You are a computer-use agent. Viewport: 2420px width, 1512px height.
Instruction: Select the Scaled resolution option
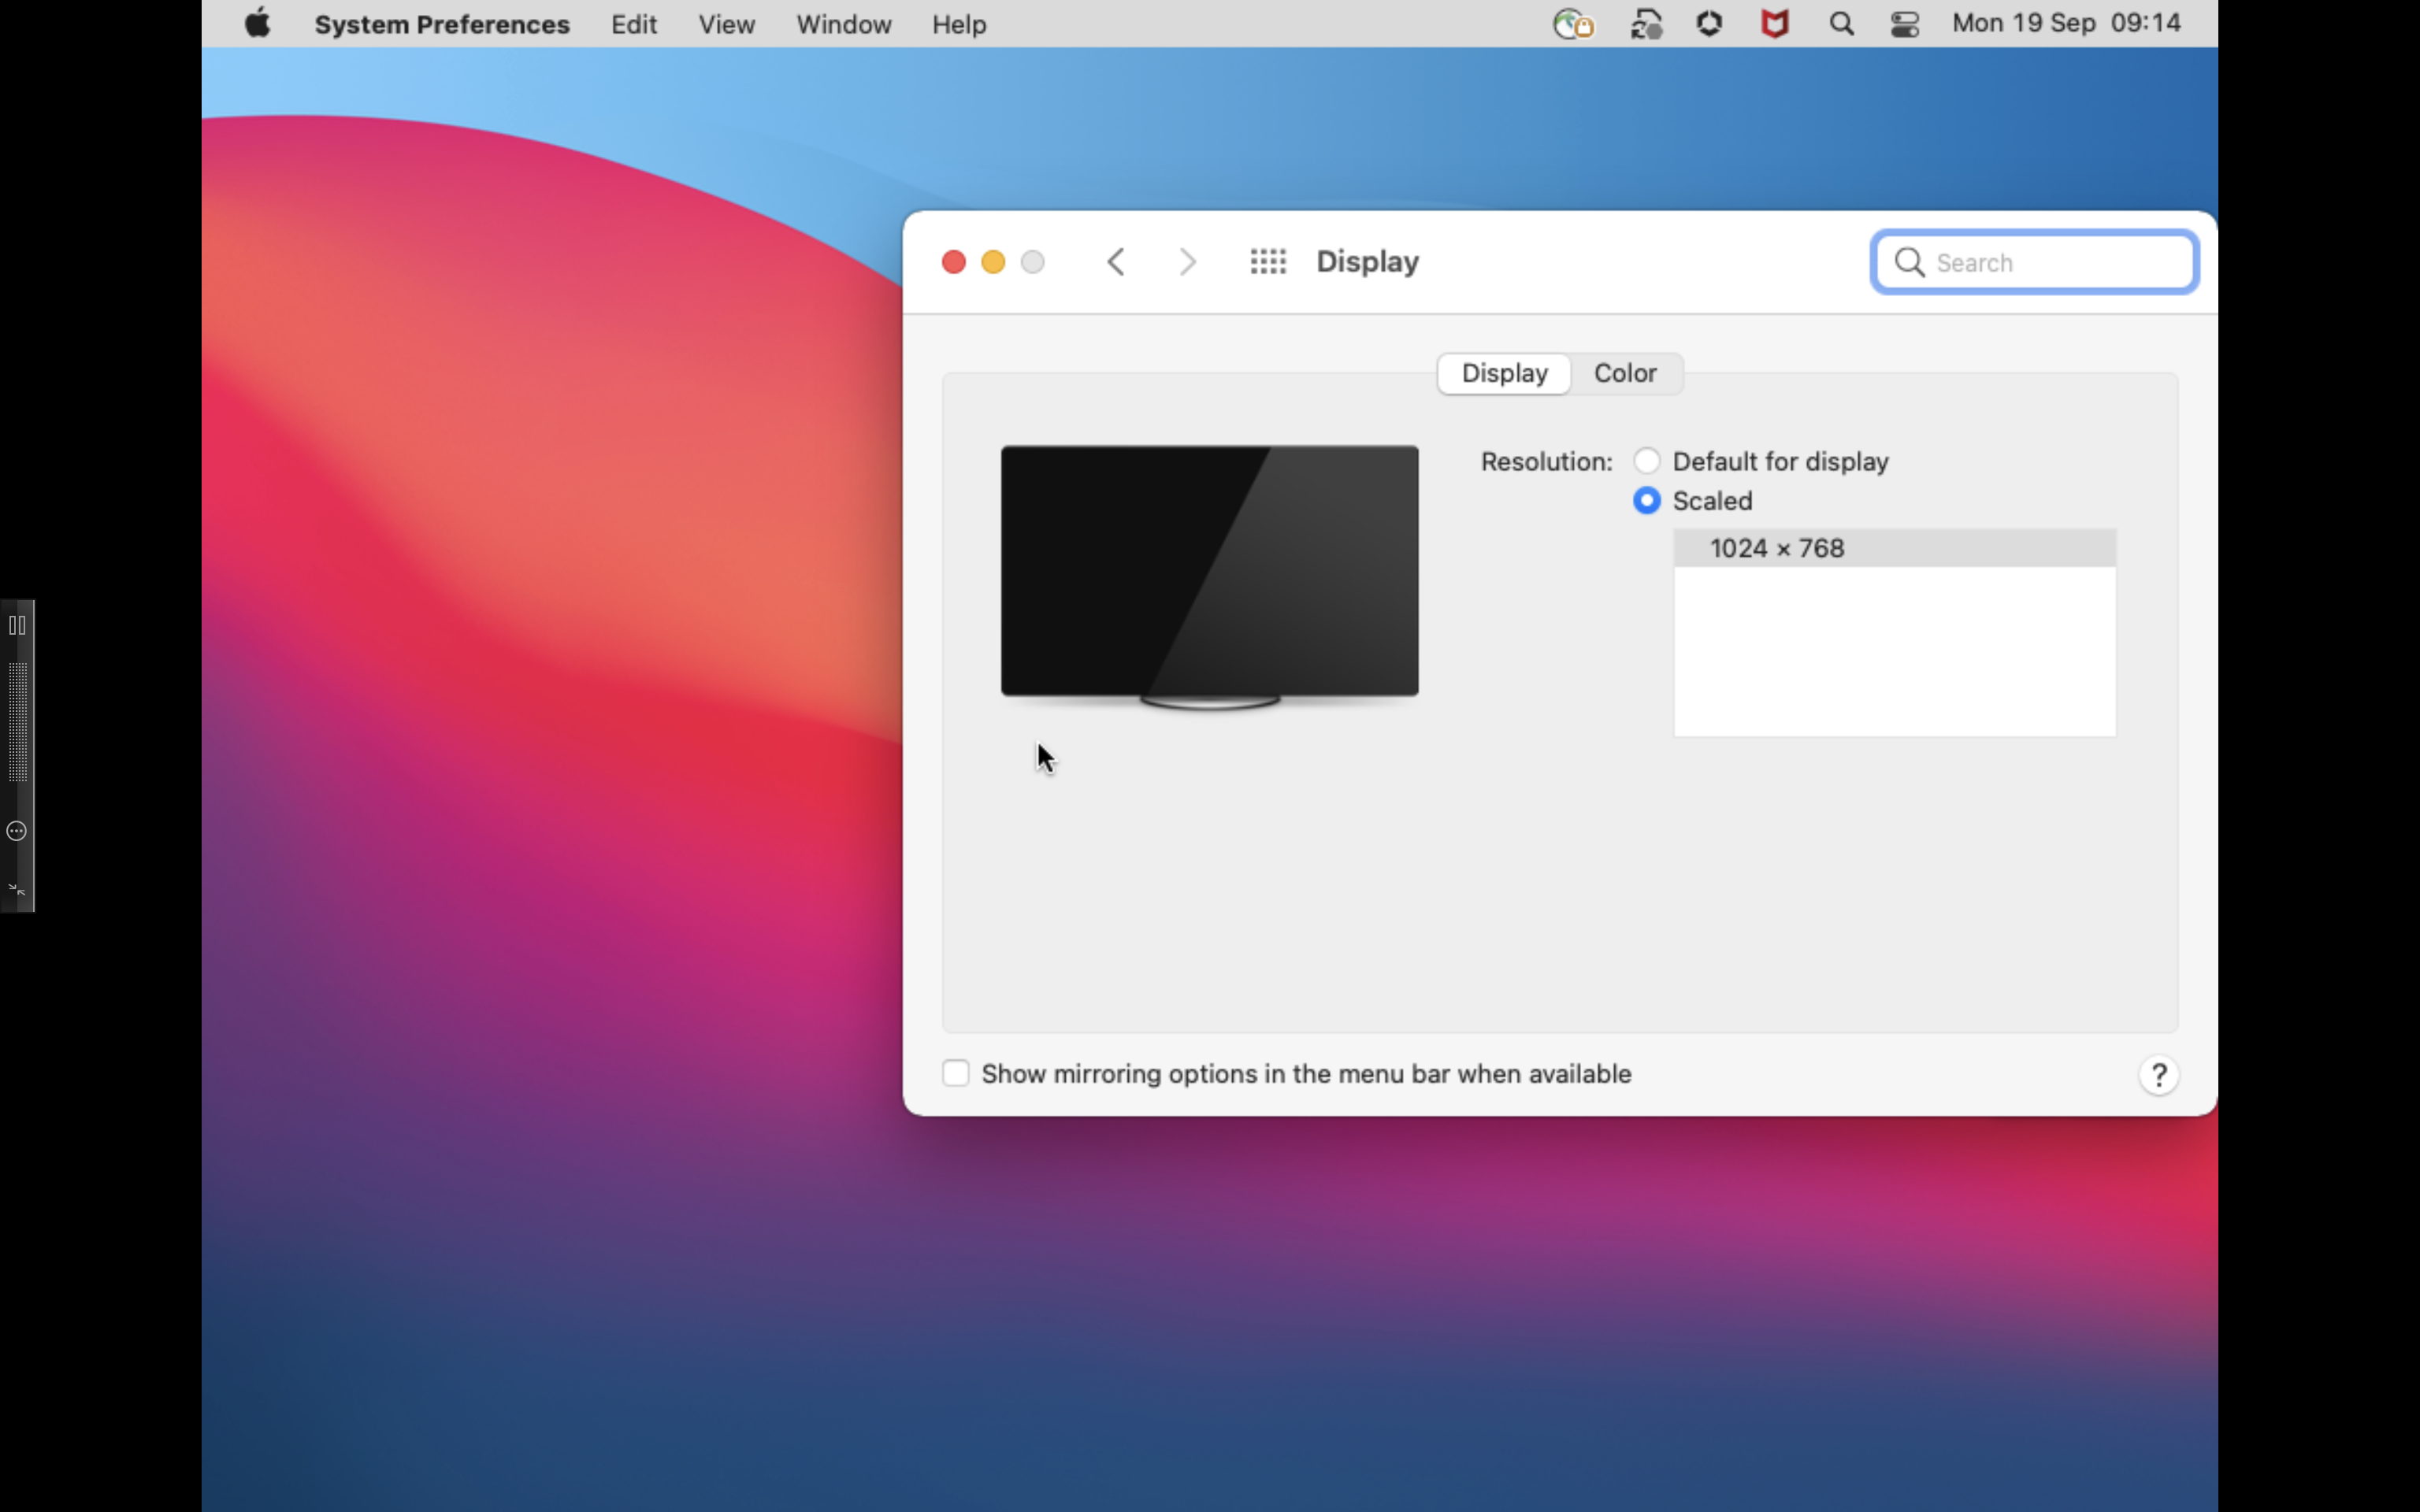(x=1646, y=500)
